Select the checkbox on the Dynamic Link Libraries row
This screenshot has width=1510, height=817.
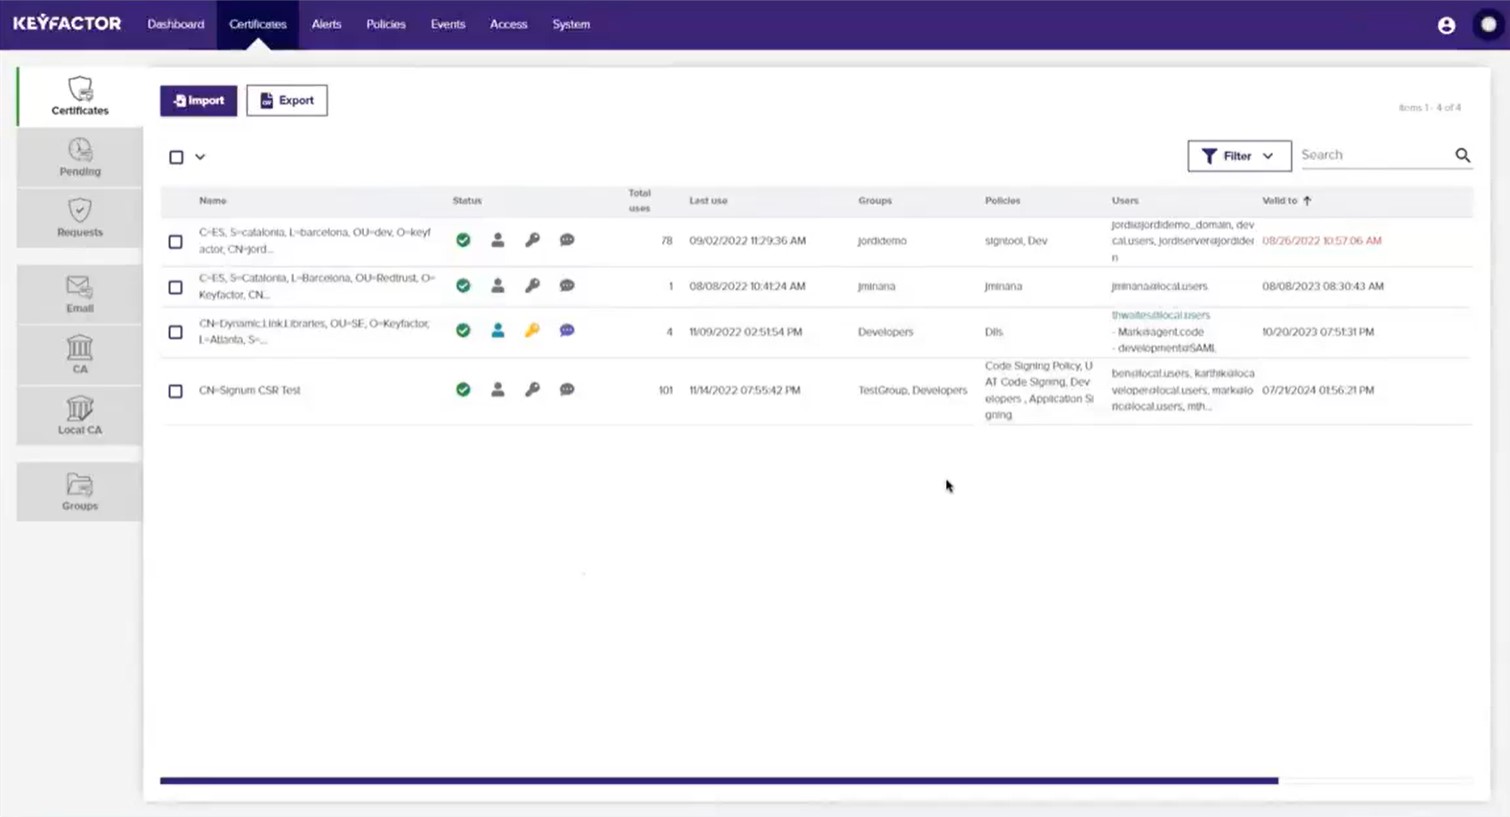175,332
